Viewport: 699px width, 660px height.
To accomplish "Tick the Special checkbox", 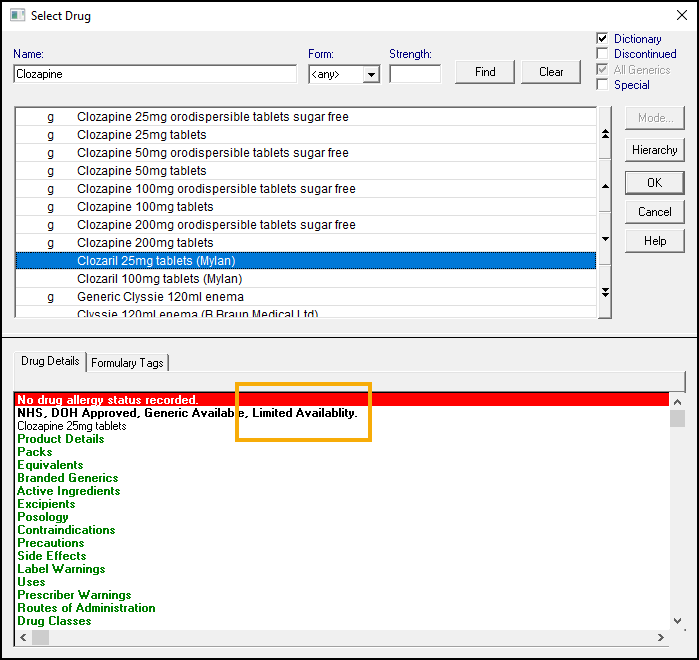I will click(602, 85).
